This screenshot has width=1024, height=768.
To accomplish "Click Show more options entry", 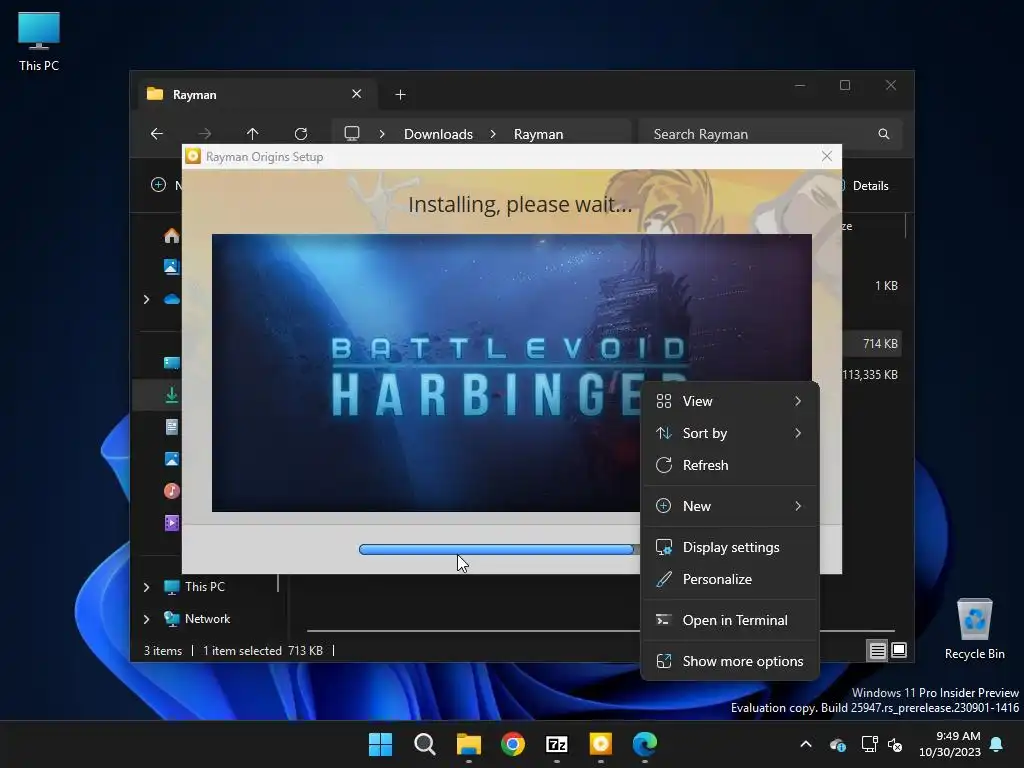I will (729, 662).
